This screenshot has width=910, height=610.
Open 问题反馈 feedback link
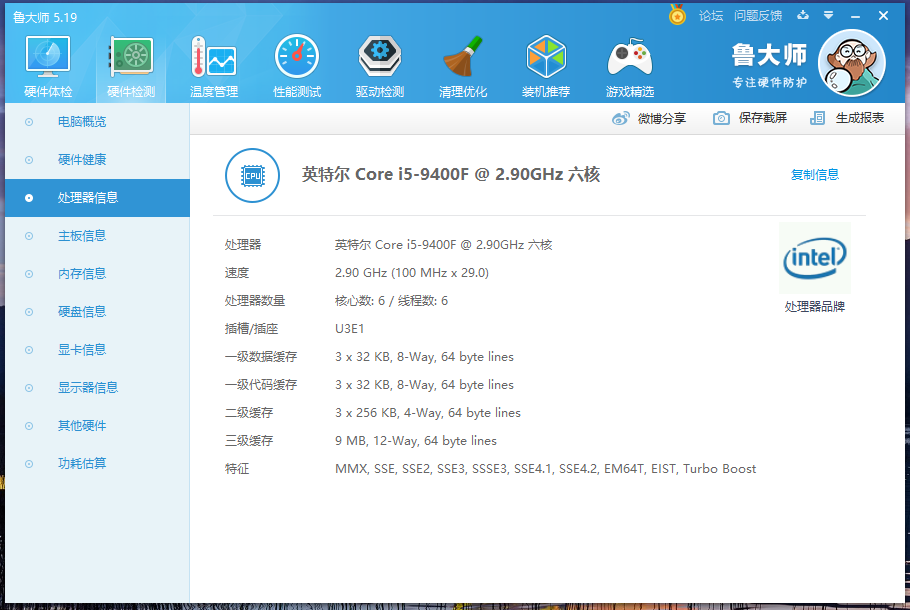(x=758, y=16)
